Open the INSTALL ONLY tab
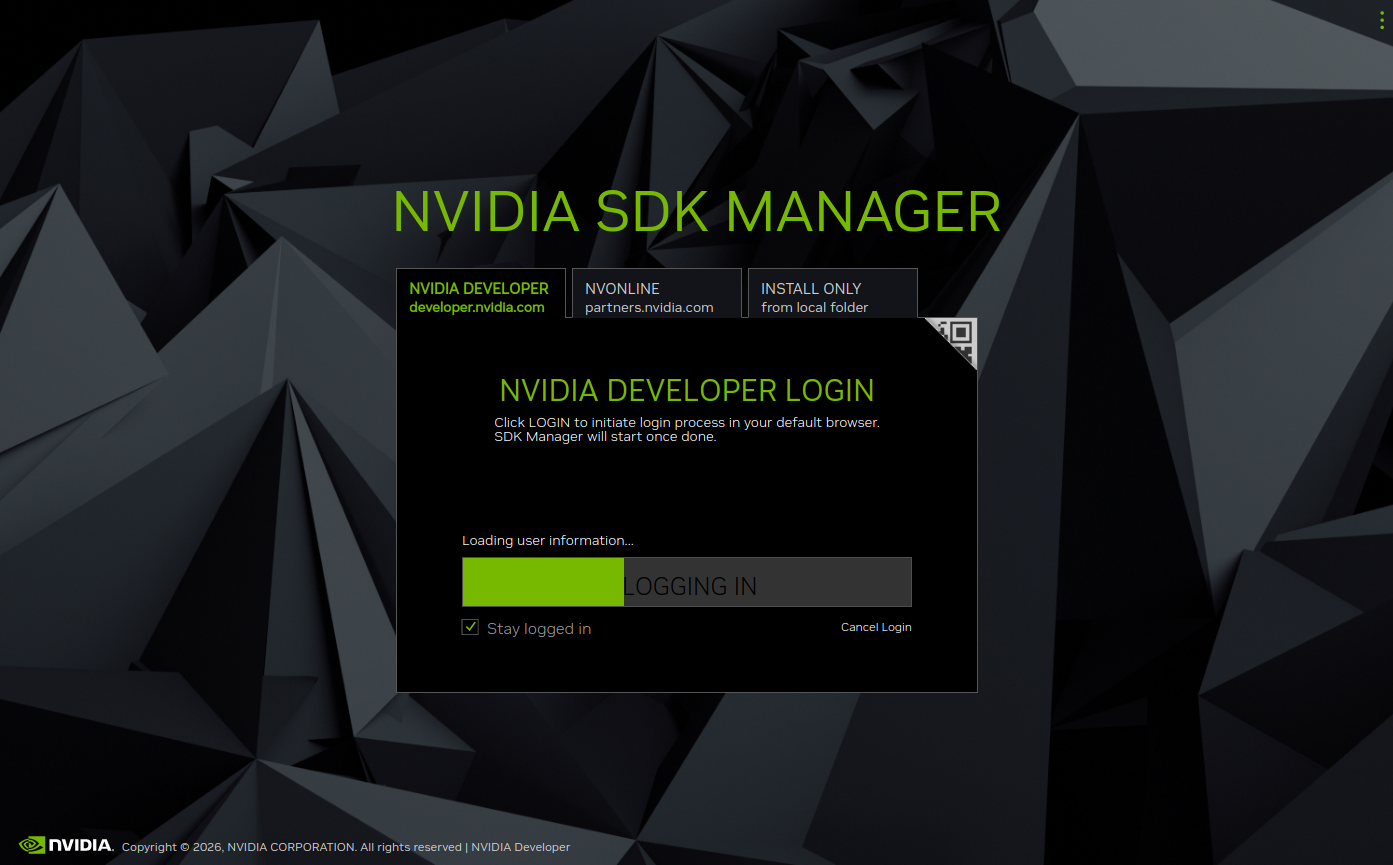Screen dimensions: 1393x865 click(x=832, y=293)
